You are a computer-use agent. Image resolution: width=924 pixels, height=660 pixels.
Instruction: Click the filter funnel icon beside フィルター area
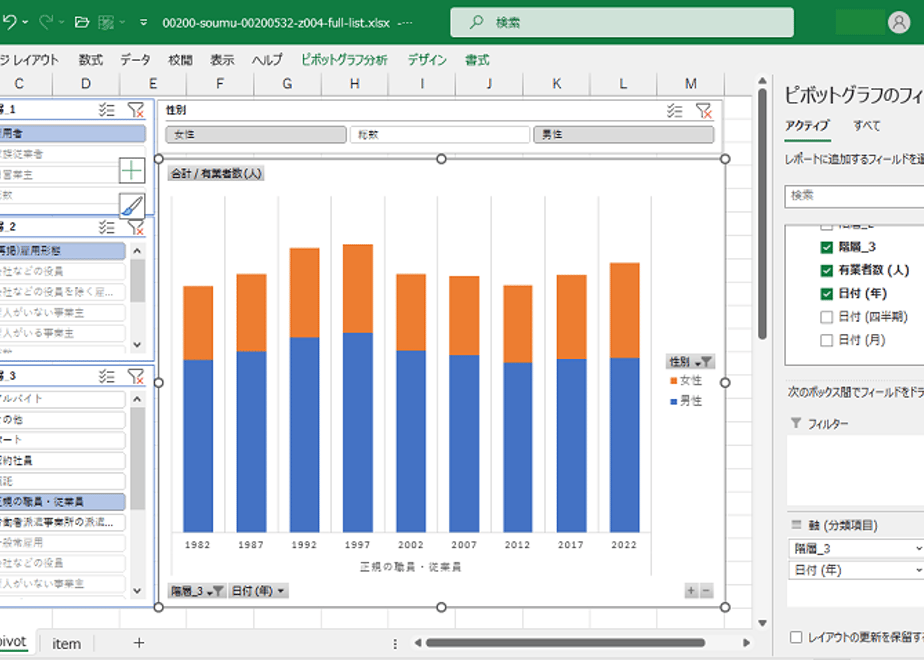tap(796, 423)
